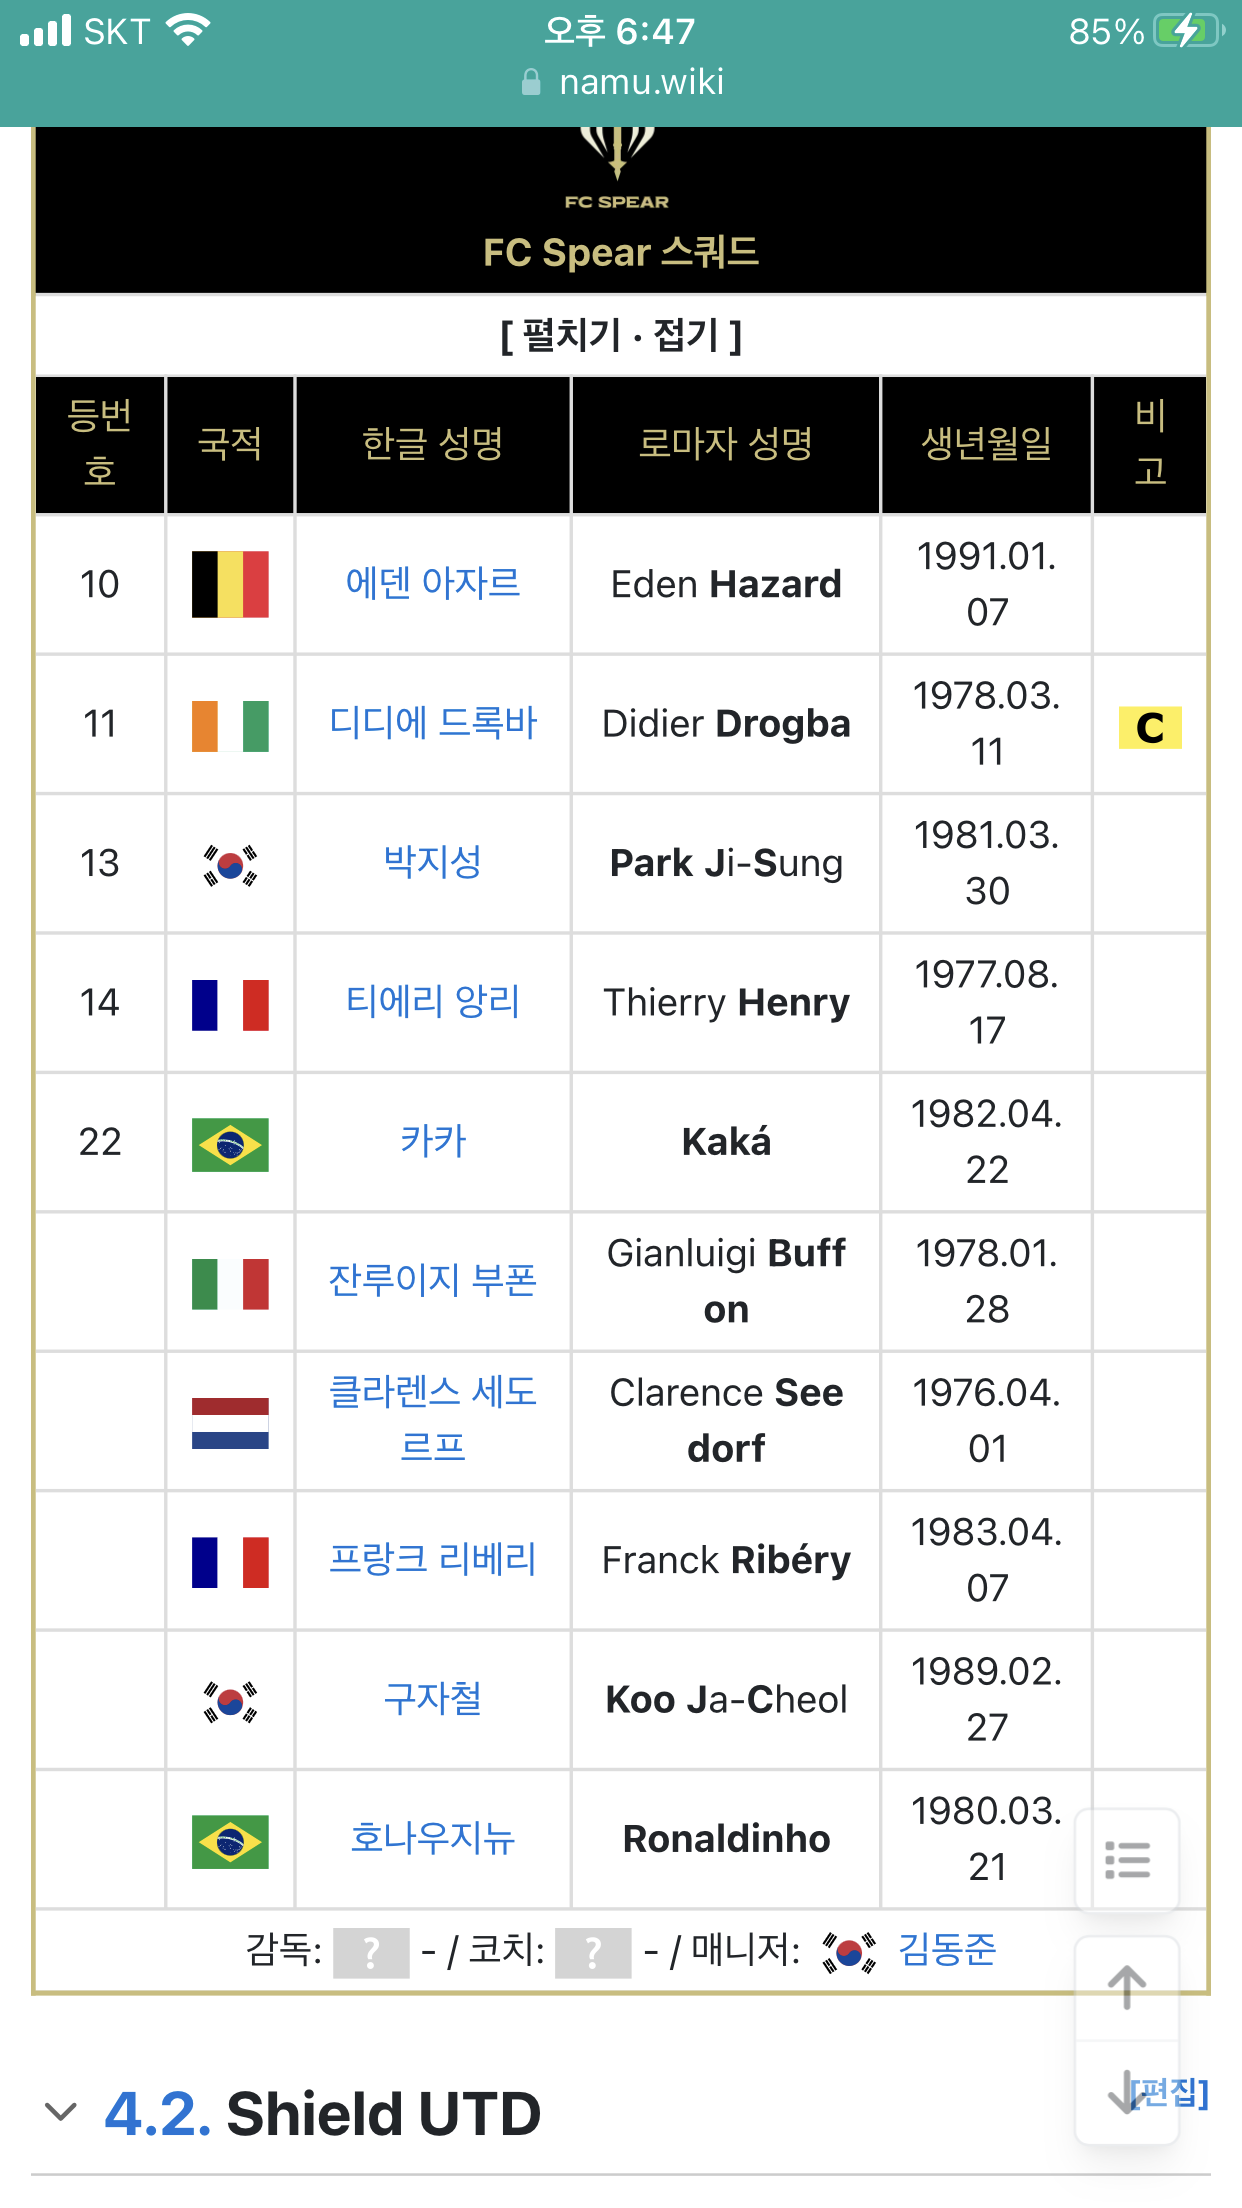Click the Brazil flag in Ronaldinho's row
Image resolution: width=1242 pixels, height=2208 pixels.
(230, 1841)
